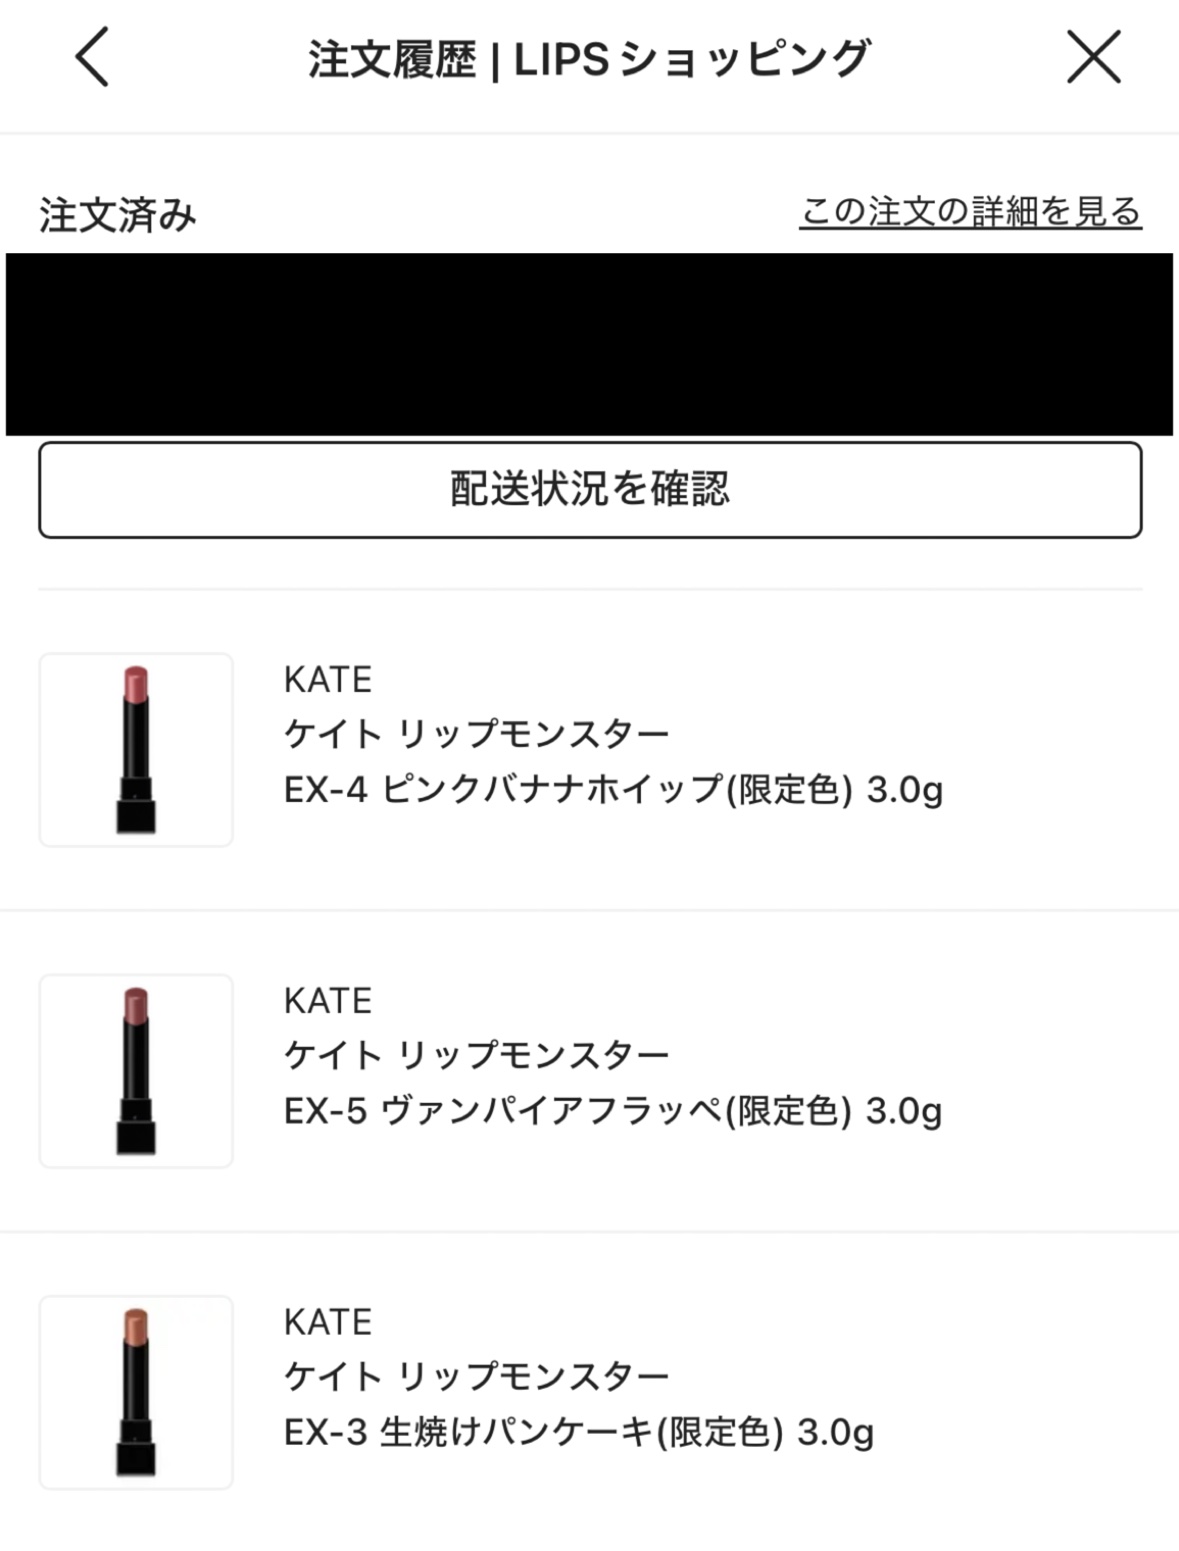Tap the KATE brand label above EX-3

pos(328,1322)
